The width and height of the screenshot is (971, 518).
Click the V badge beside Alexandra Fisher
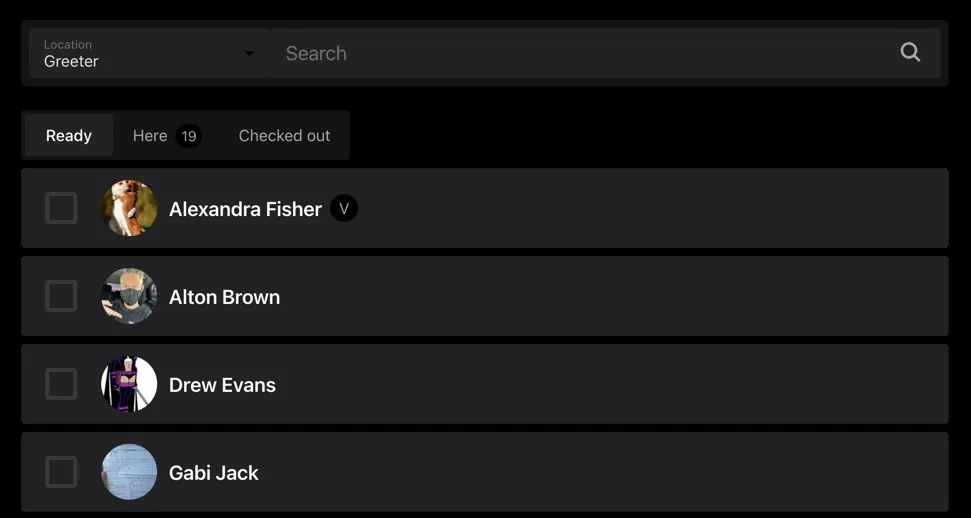point(344,208)
